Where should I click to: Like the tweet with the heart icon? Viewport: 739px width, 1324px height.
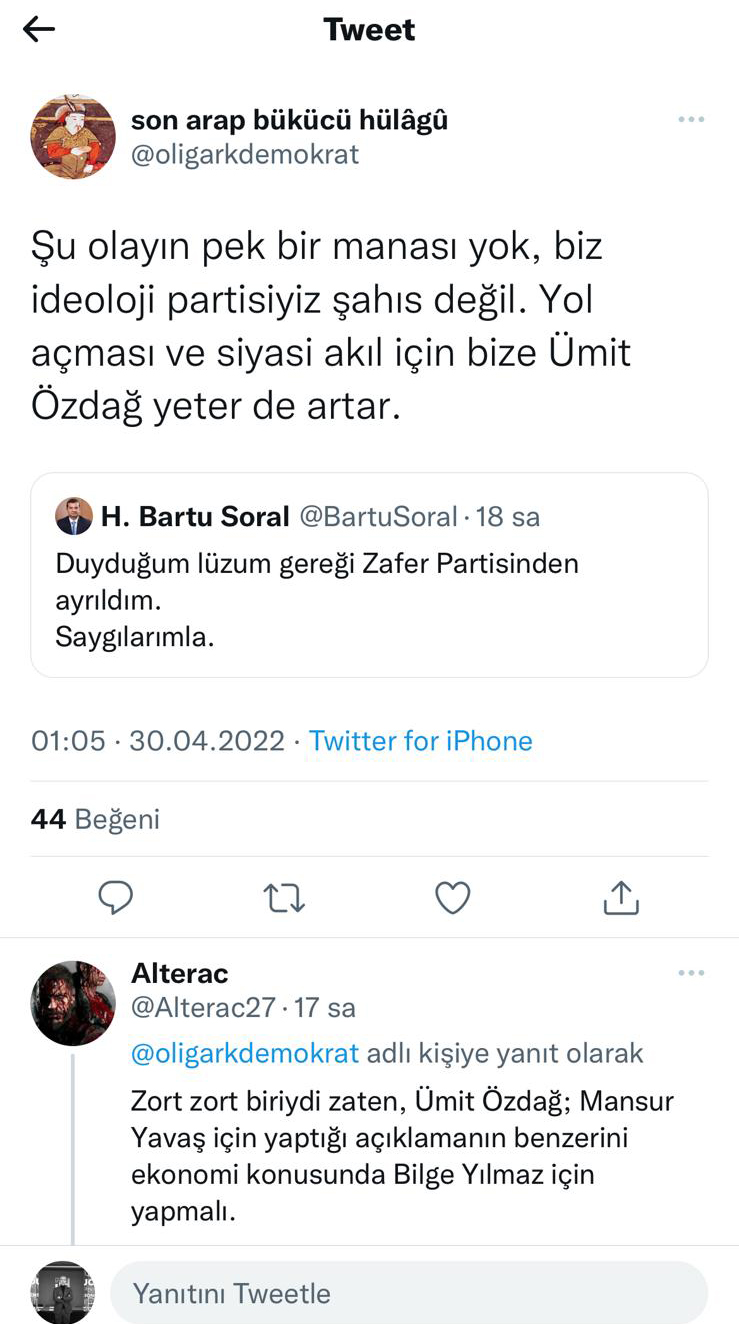point(453,898)
